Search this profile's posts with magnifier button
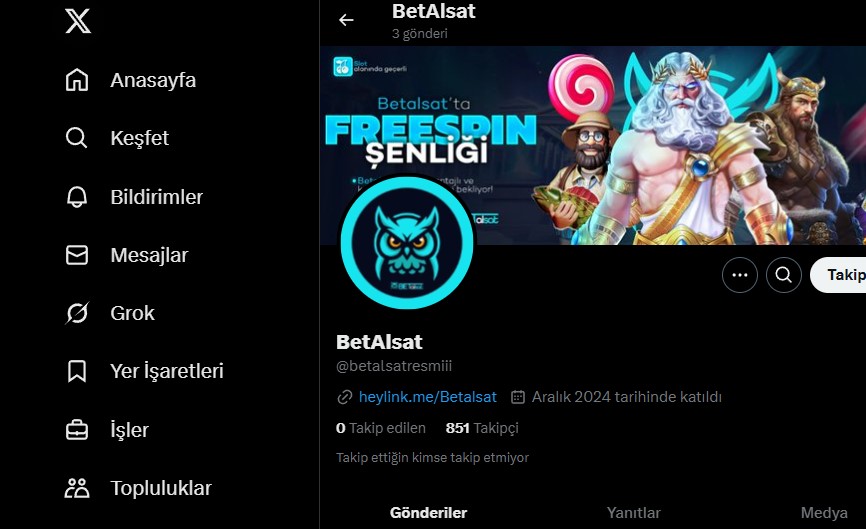 (784, 275)
